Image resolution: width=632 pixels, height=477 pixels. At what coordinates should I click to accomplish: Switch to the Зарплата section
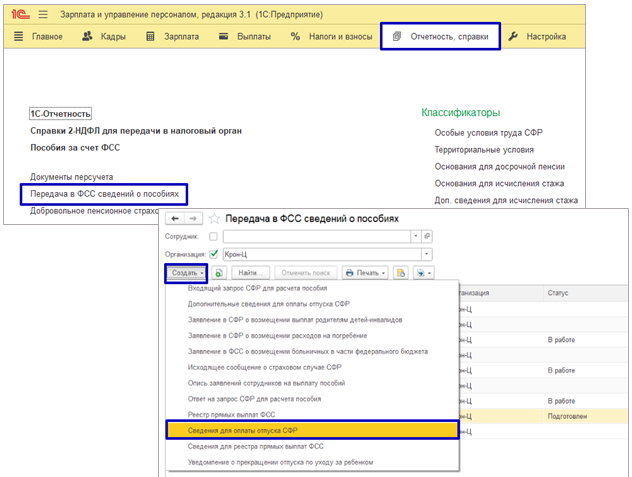(x=172, y=37)
